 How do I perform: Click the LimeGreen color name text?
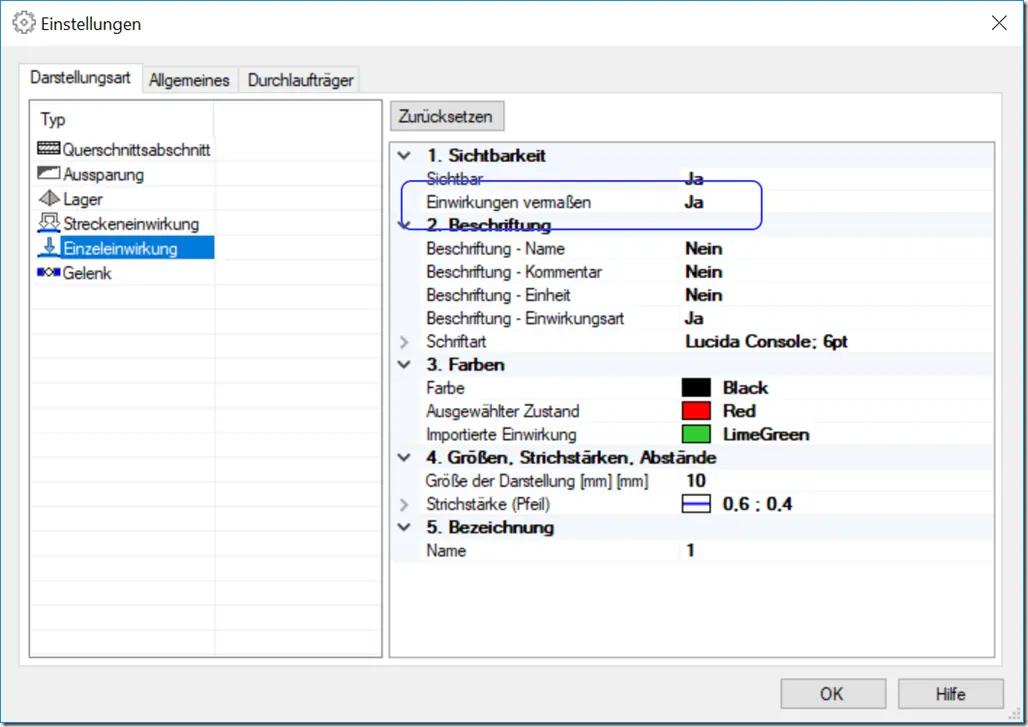pos(766,434)
